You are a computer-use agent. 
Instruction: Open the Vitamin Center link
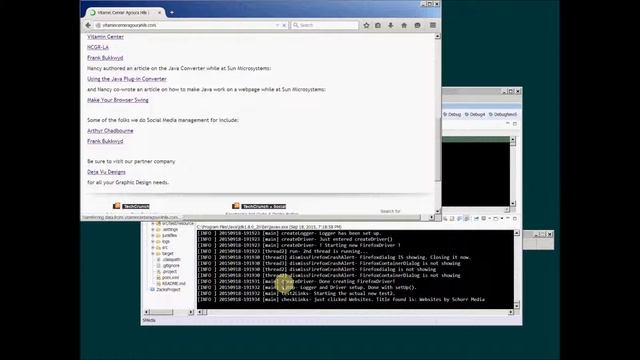105,37
